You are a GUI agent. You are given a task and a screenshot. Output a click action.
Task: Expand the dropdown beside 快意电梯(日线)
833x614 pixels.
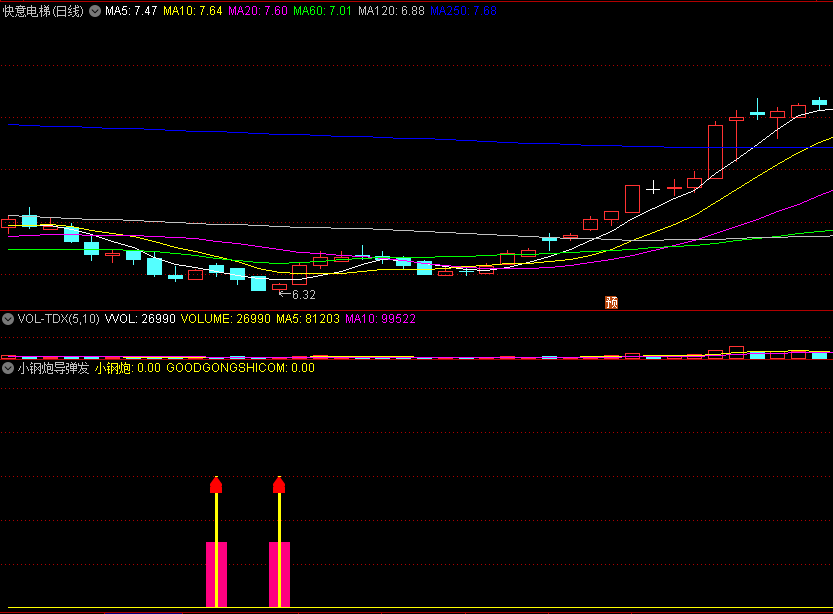tap(95, 11)
